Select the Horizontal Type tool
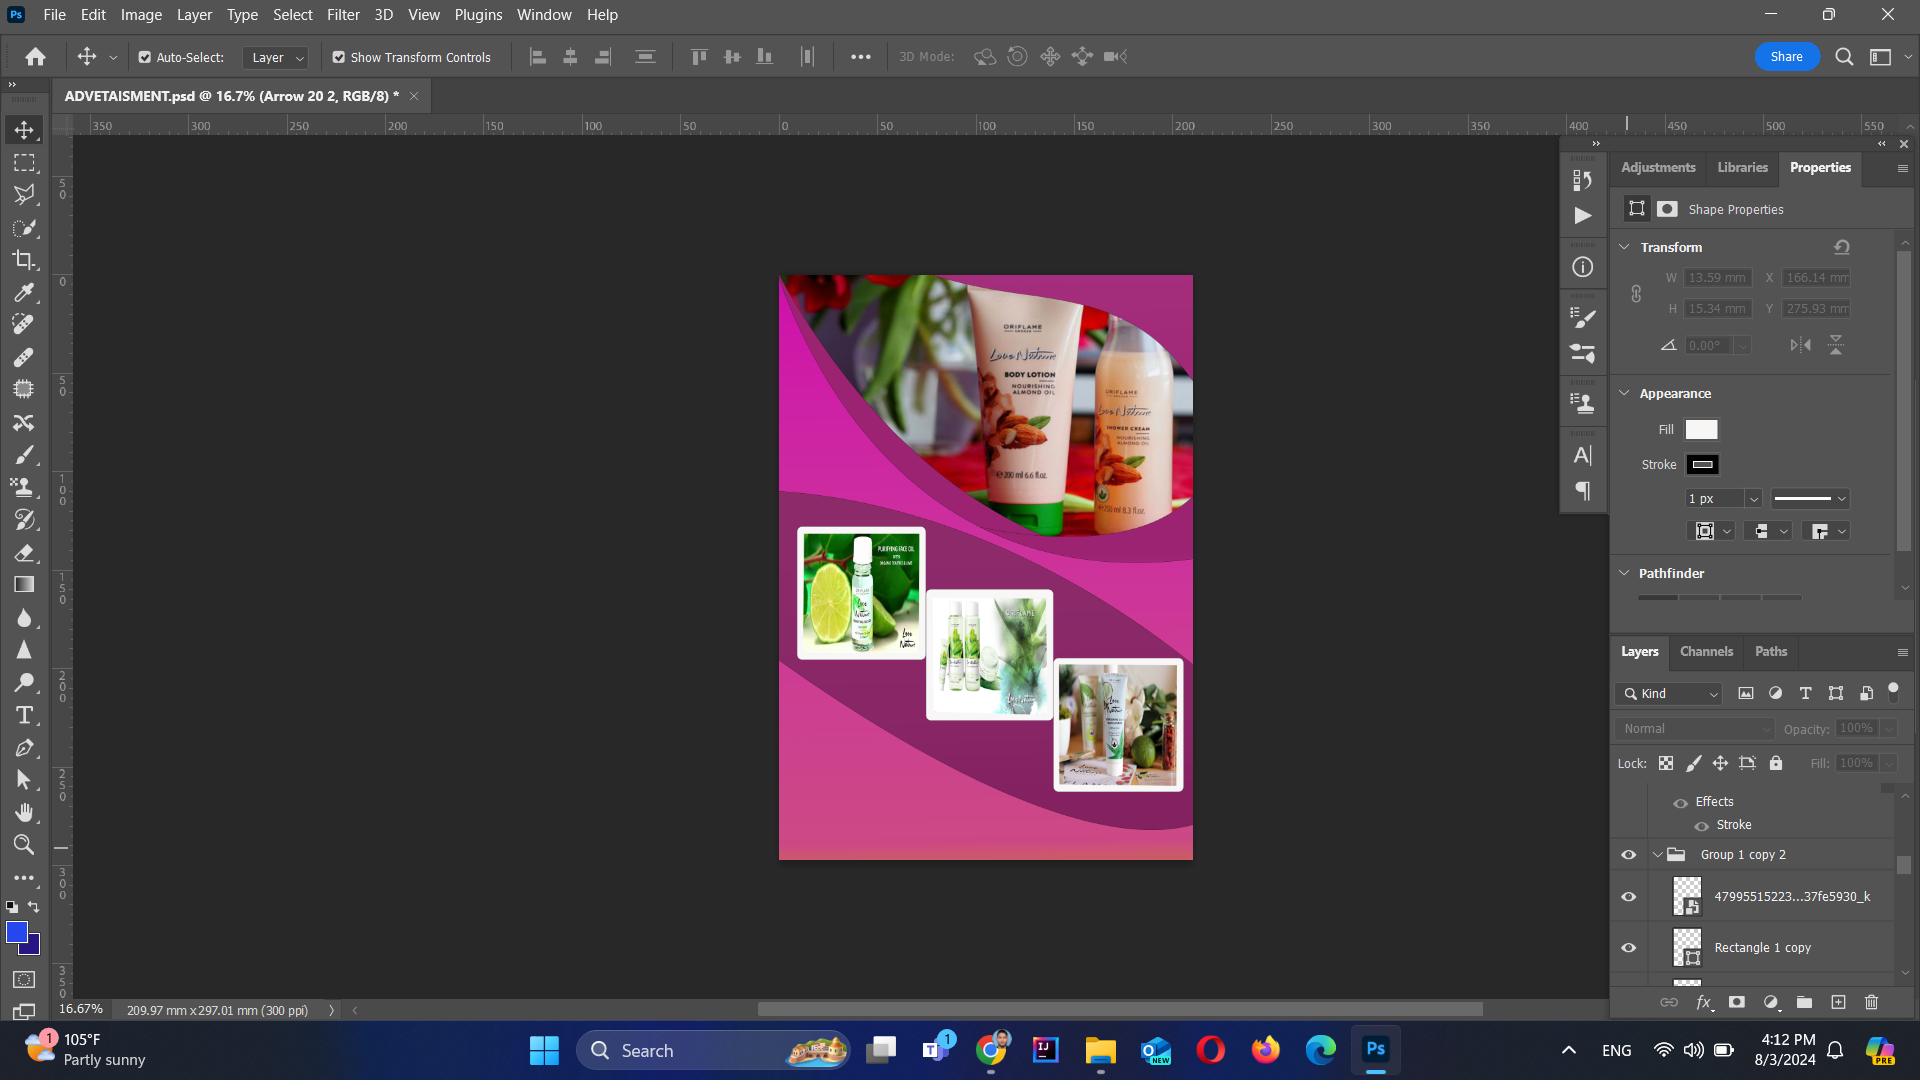Image resolution: width=1920 pixels, height=1080 pixels. pos(24,715)
